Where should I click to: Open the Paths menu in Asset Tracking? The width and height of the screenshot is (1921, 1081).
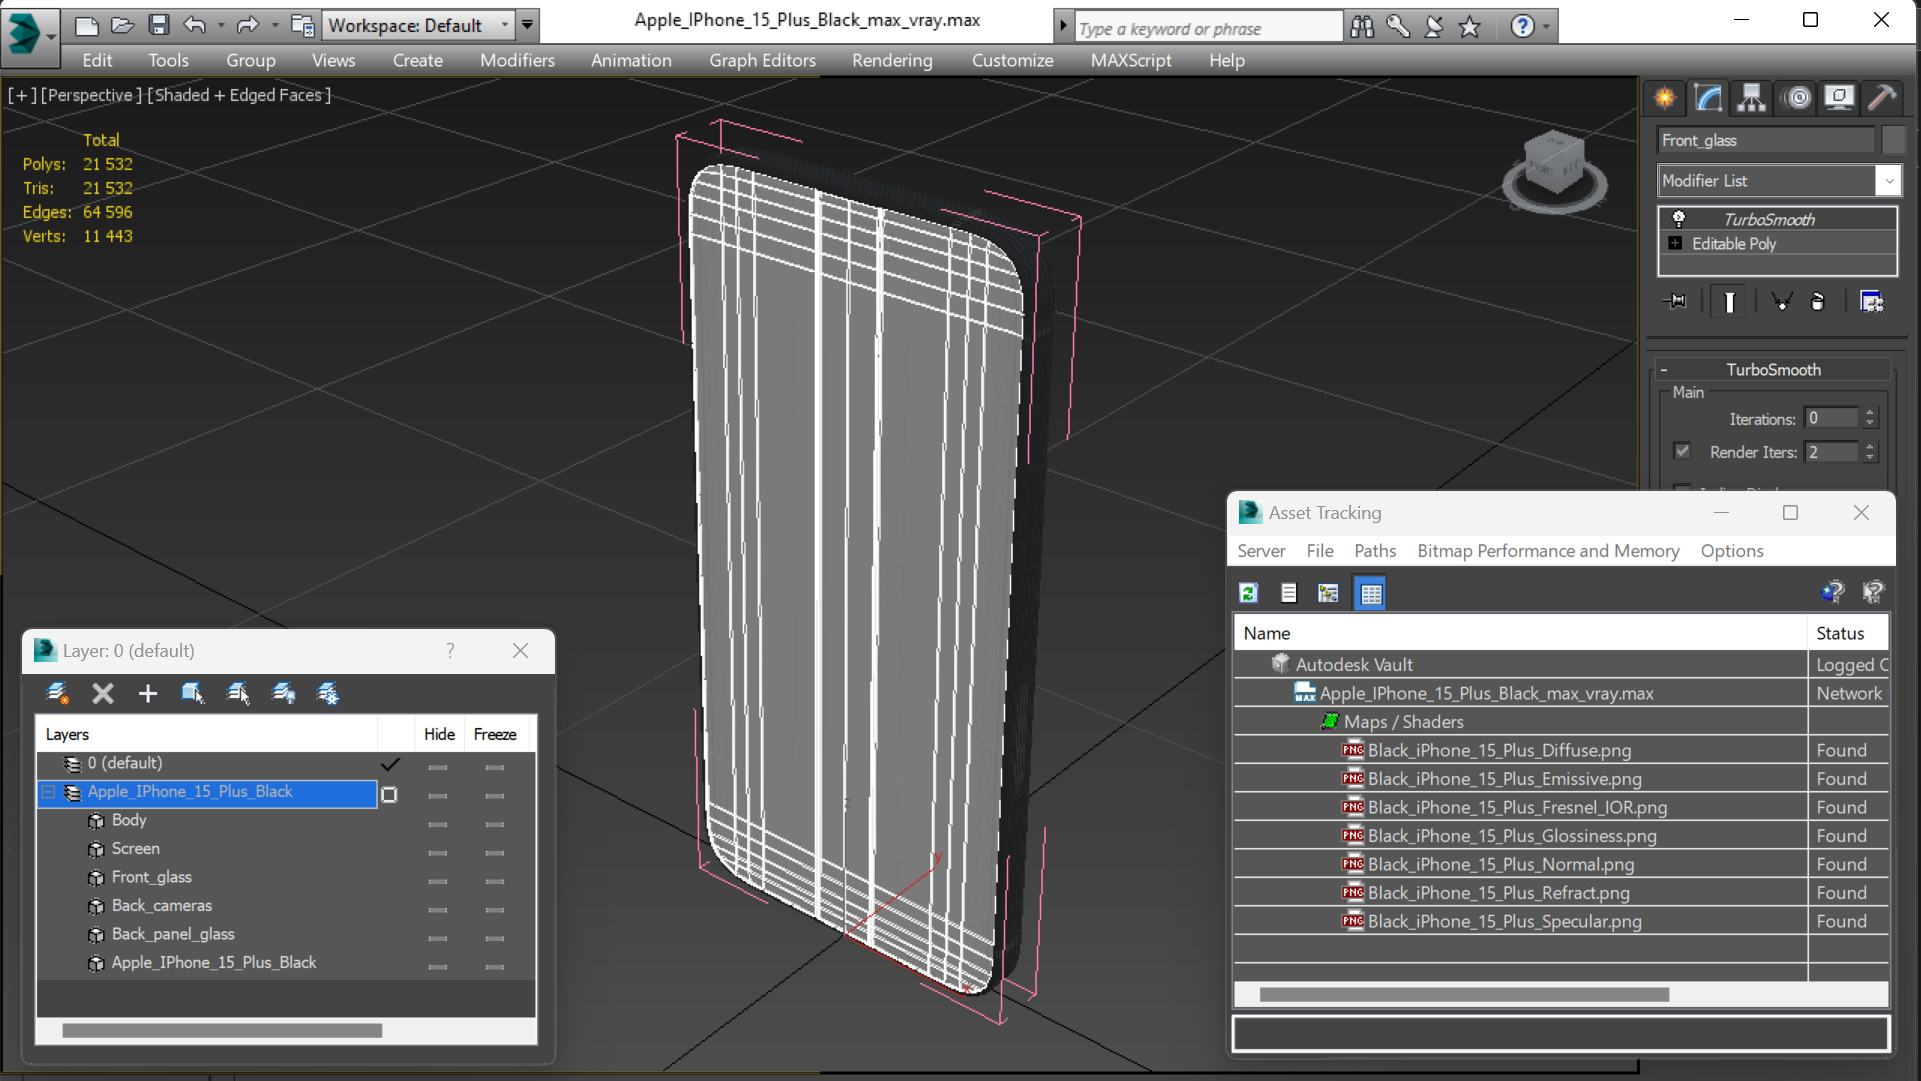[1375, 551]
